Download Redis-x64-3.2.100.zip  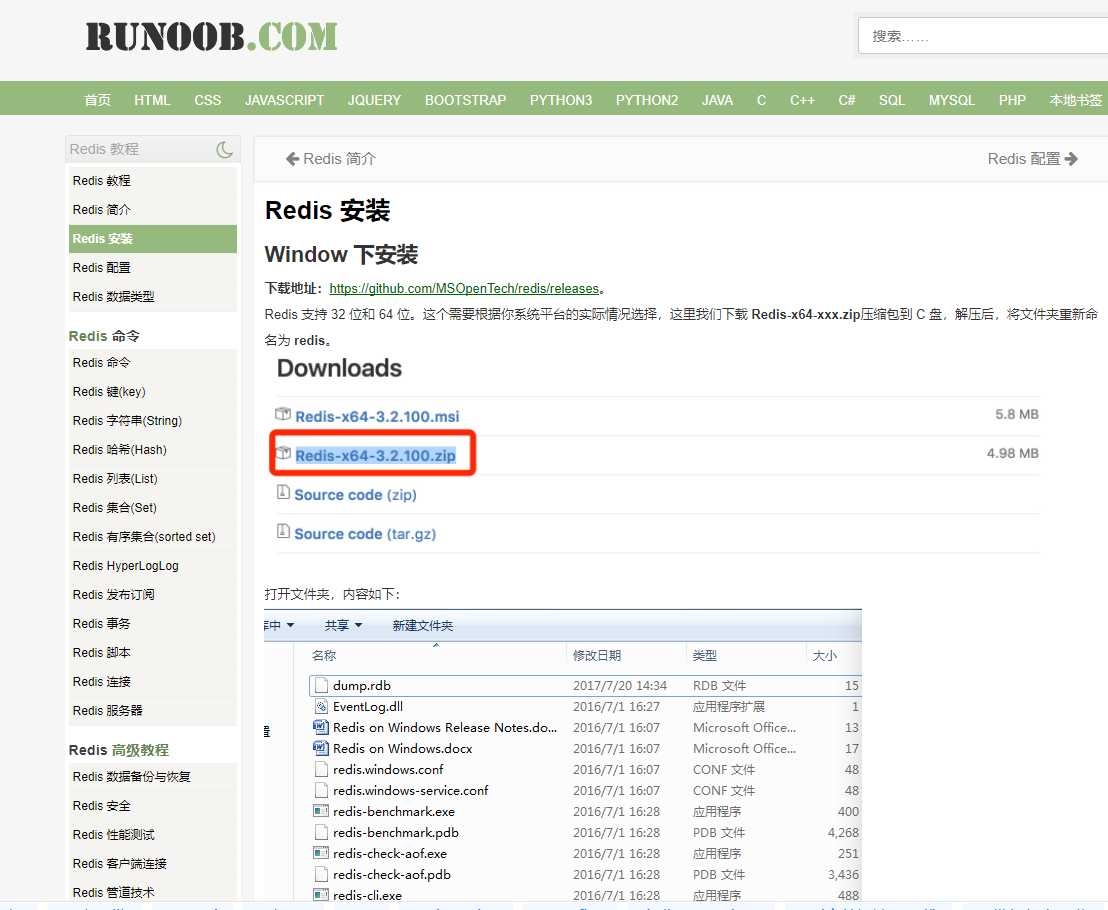point(375,456)
